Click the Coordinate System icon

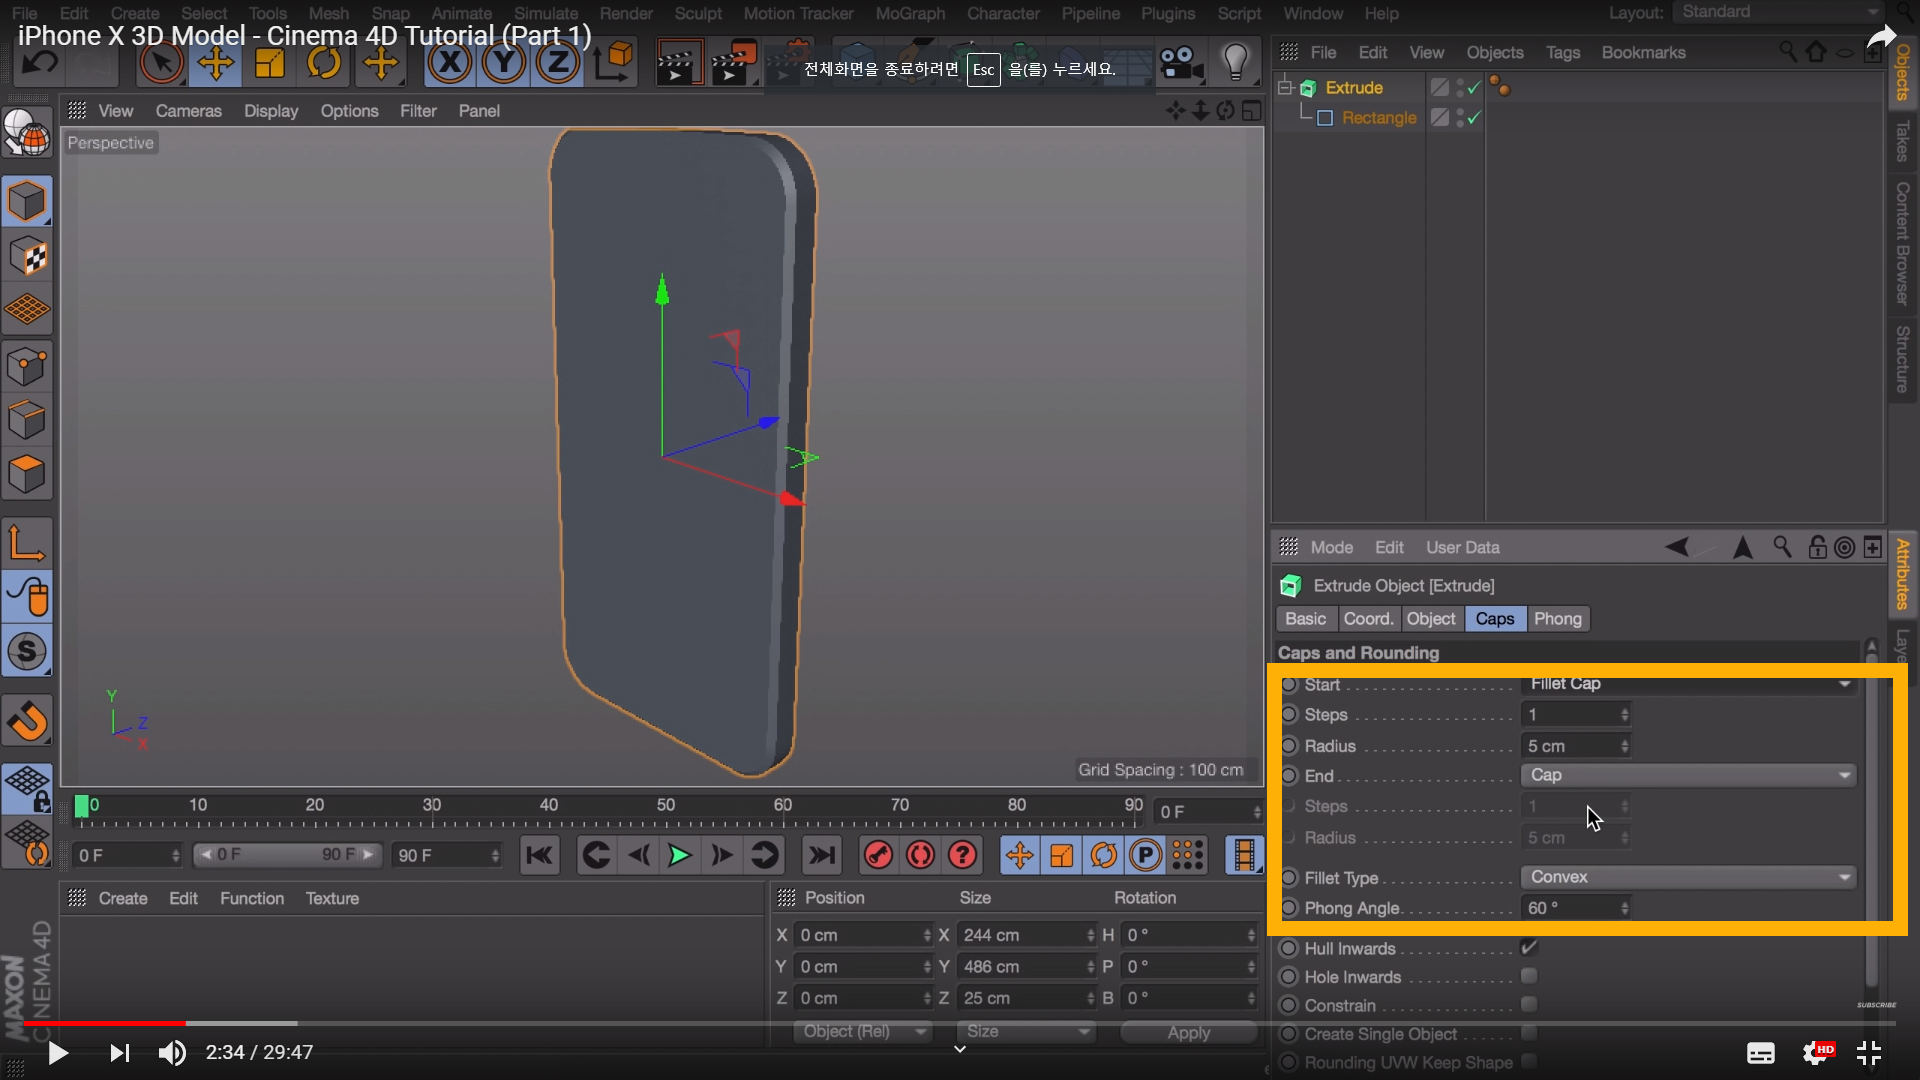(x=613, y=64)
